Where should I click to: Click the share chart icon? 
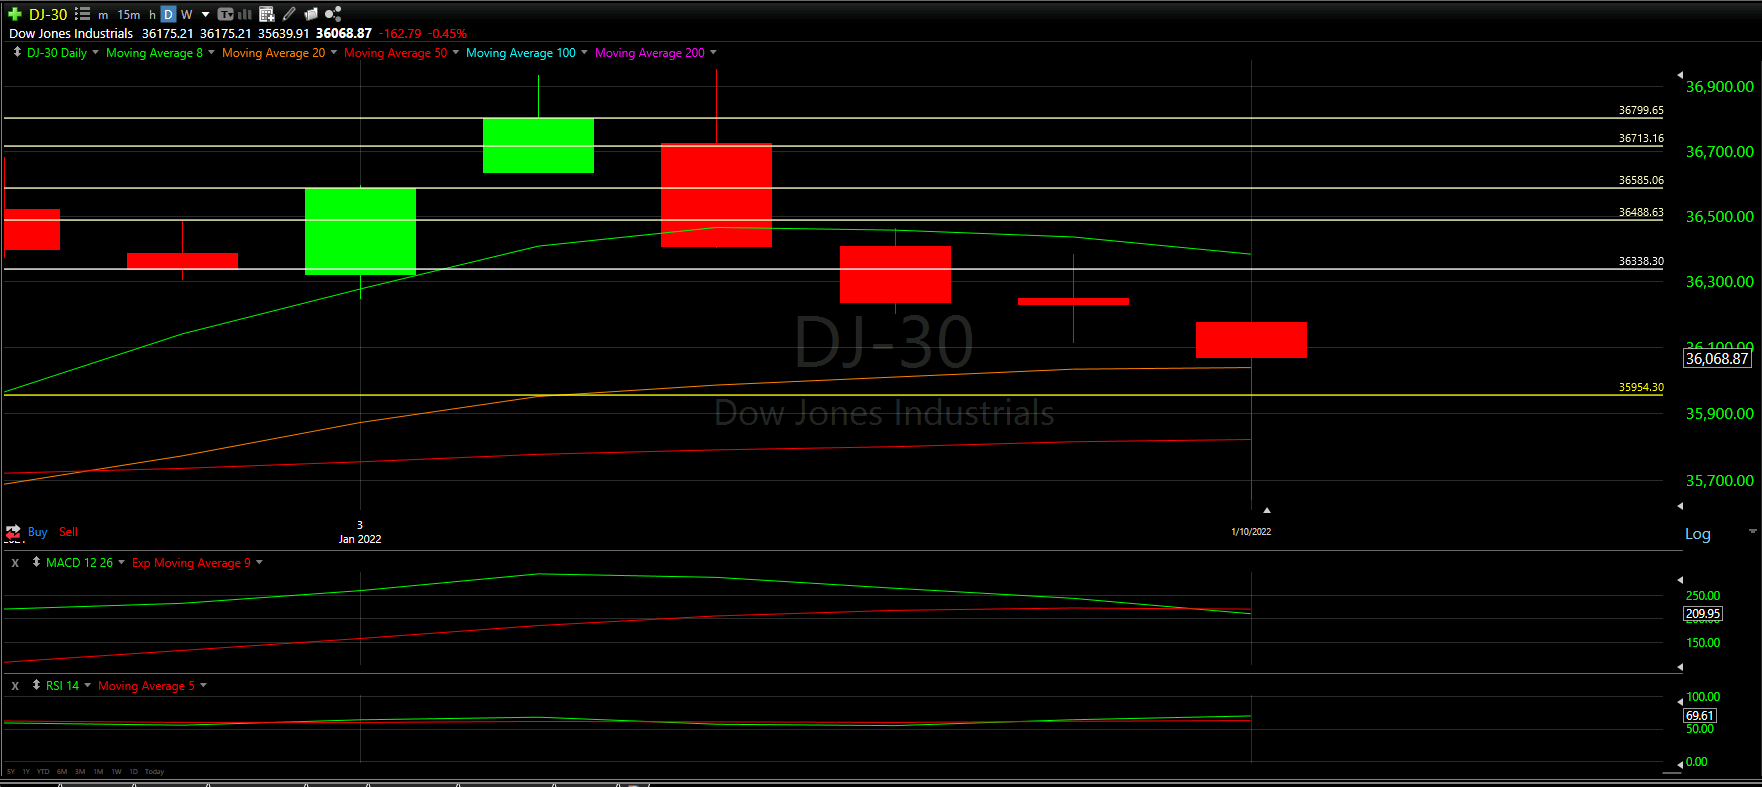coord(333,14)
